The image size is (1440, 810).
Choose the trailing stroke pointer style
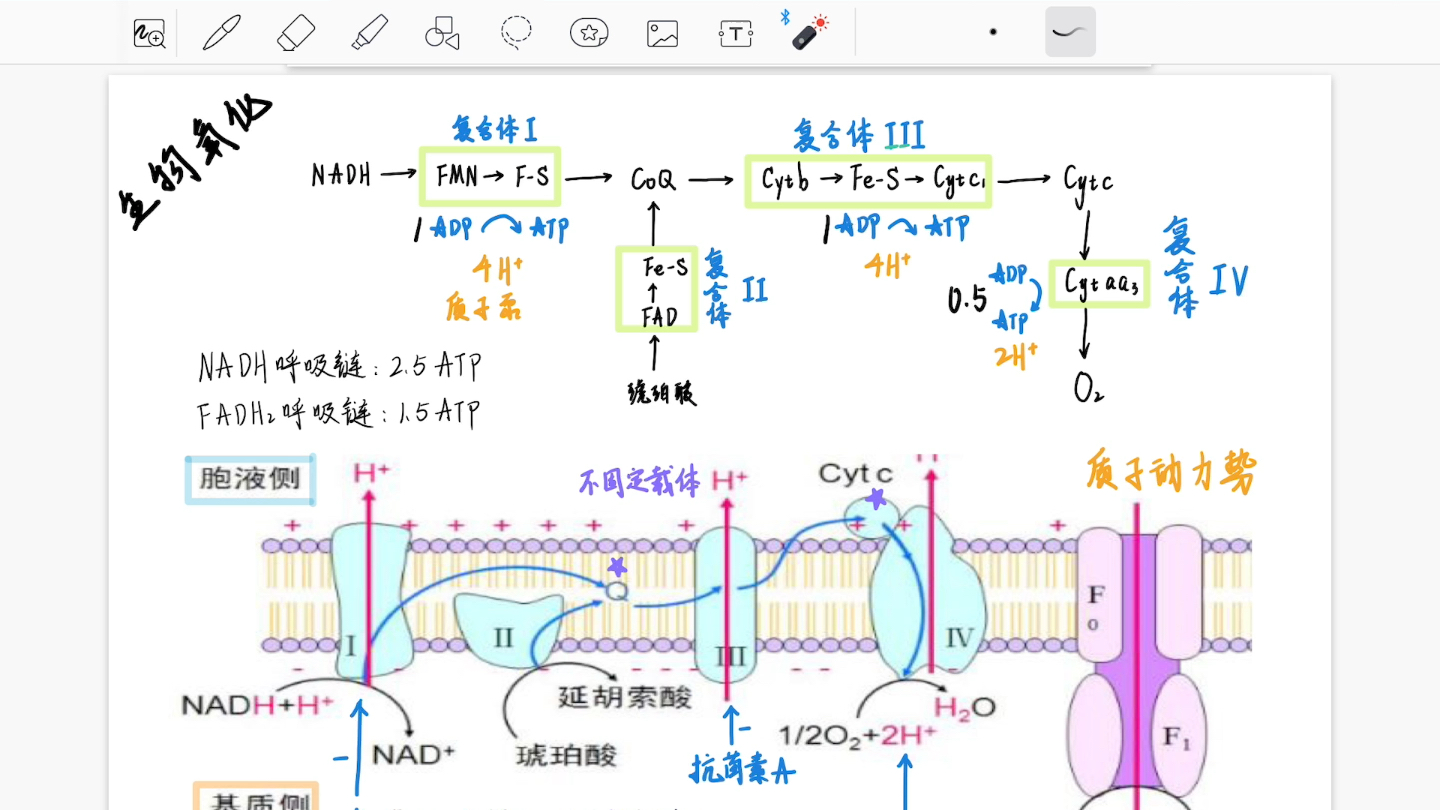coord(1070,32)
